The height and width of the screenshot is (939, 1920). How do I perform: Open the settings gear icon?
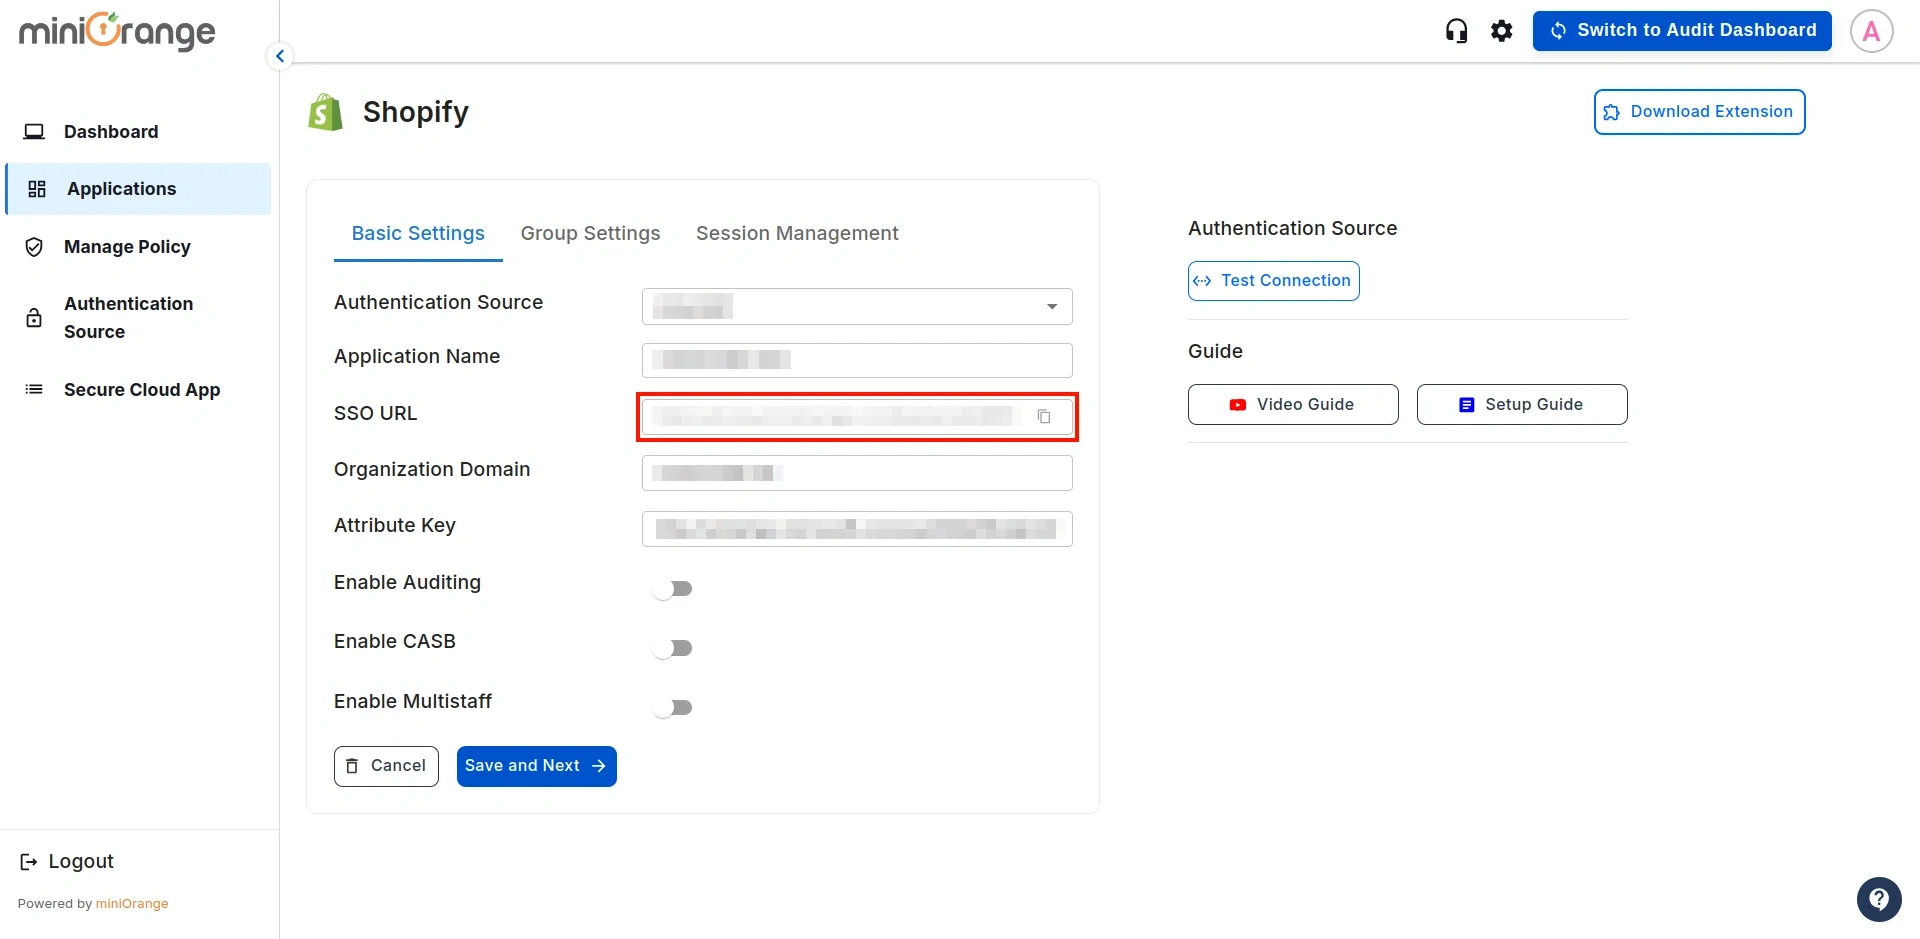pyautogui.click(x=1502, y=30)
